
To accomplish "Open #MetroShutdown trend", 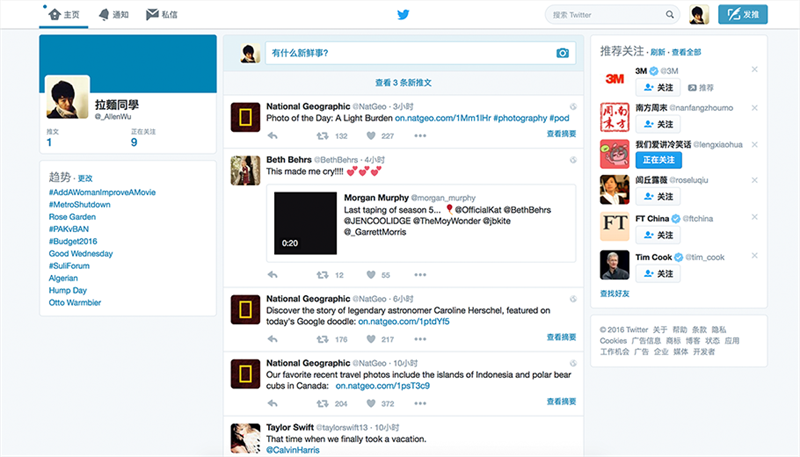I will [80, 205].
